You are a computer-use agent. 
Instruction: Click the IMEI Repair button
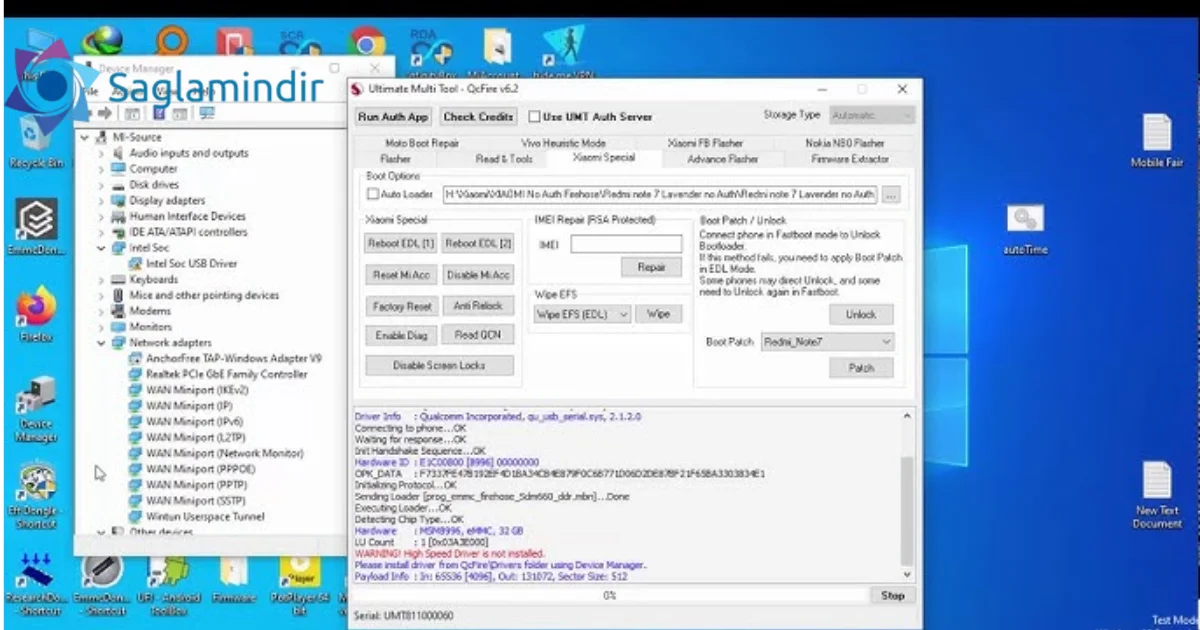click(651, 268)
